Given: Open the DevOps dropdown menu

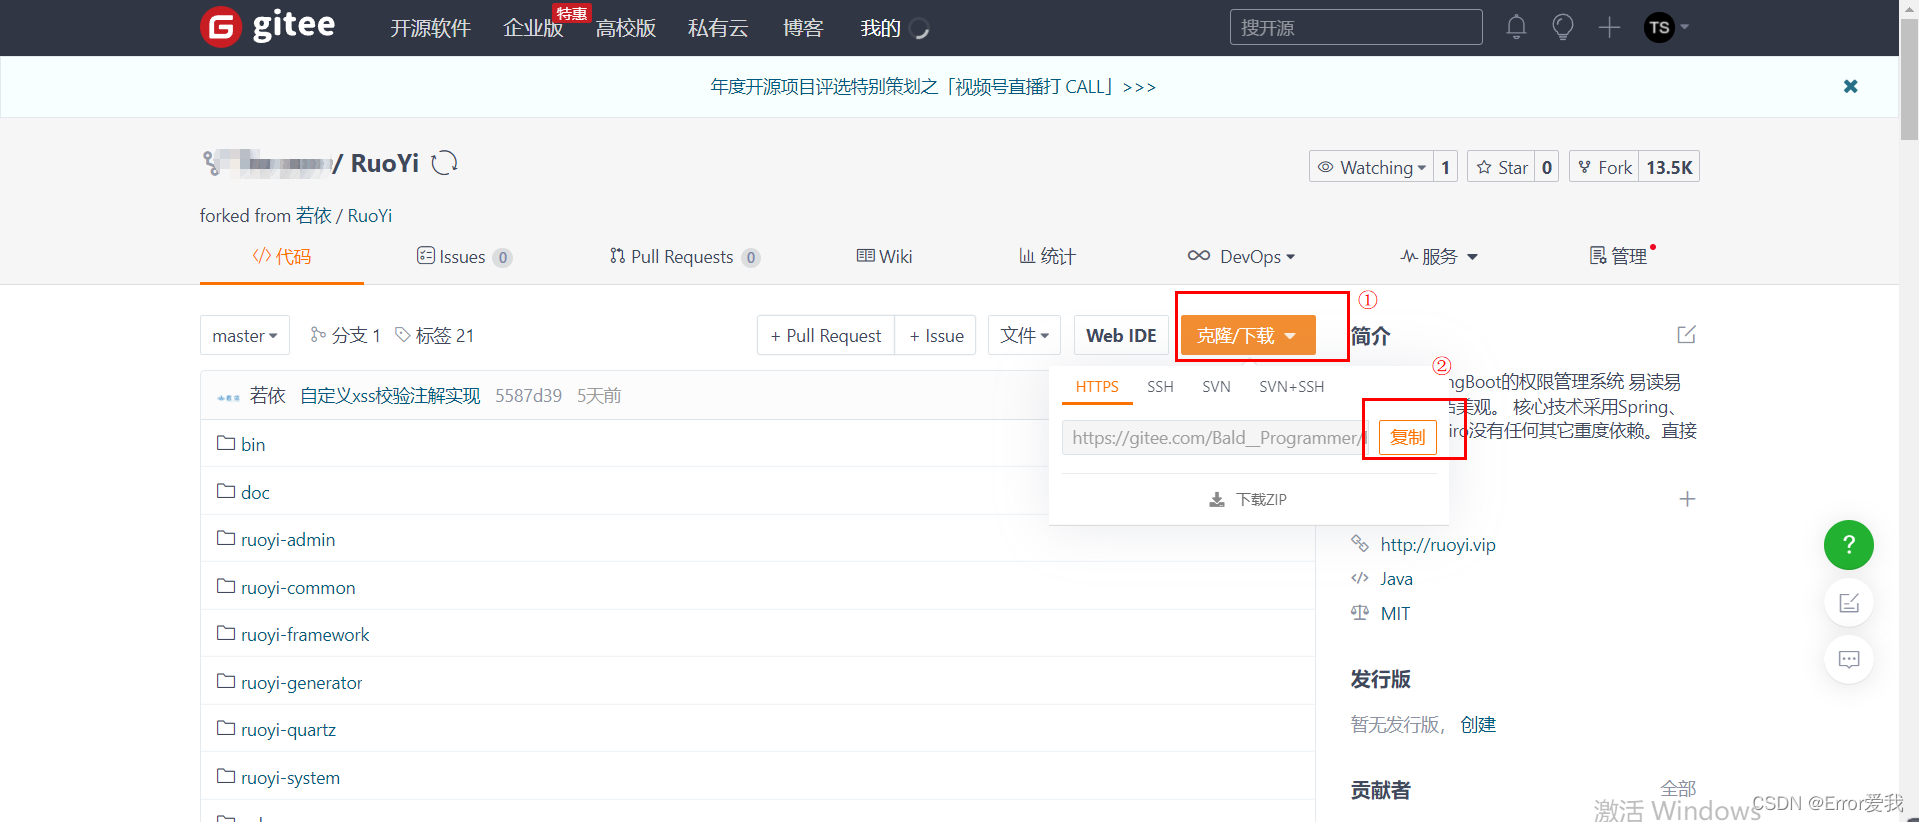Looking at the screenshot, I should 1242,256.
